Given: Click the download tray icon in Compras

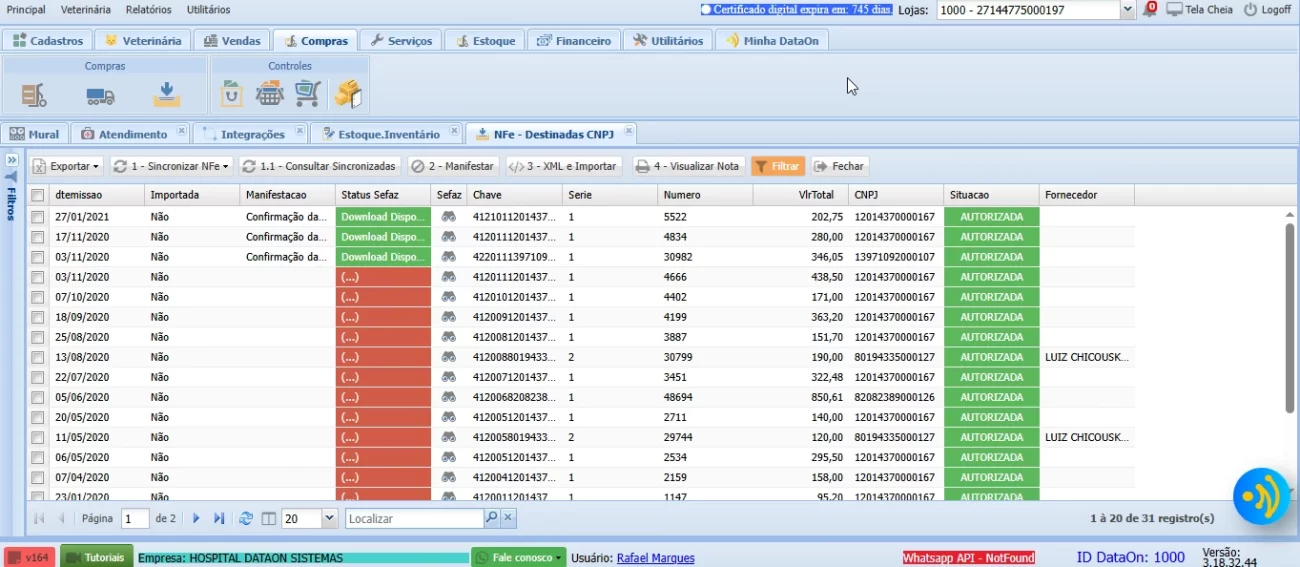Looking at the screenshot, I should (166, 95).
